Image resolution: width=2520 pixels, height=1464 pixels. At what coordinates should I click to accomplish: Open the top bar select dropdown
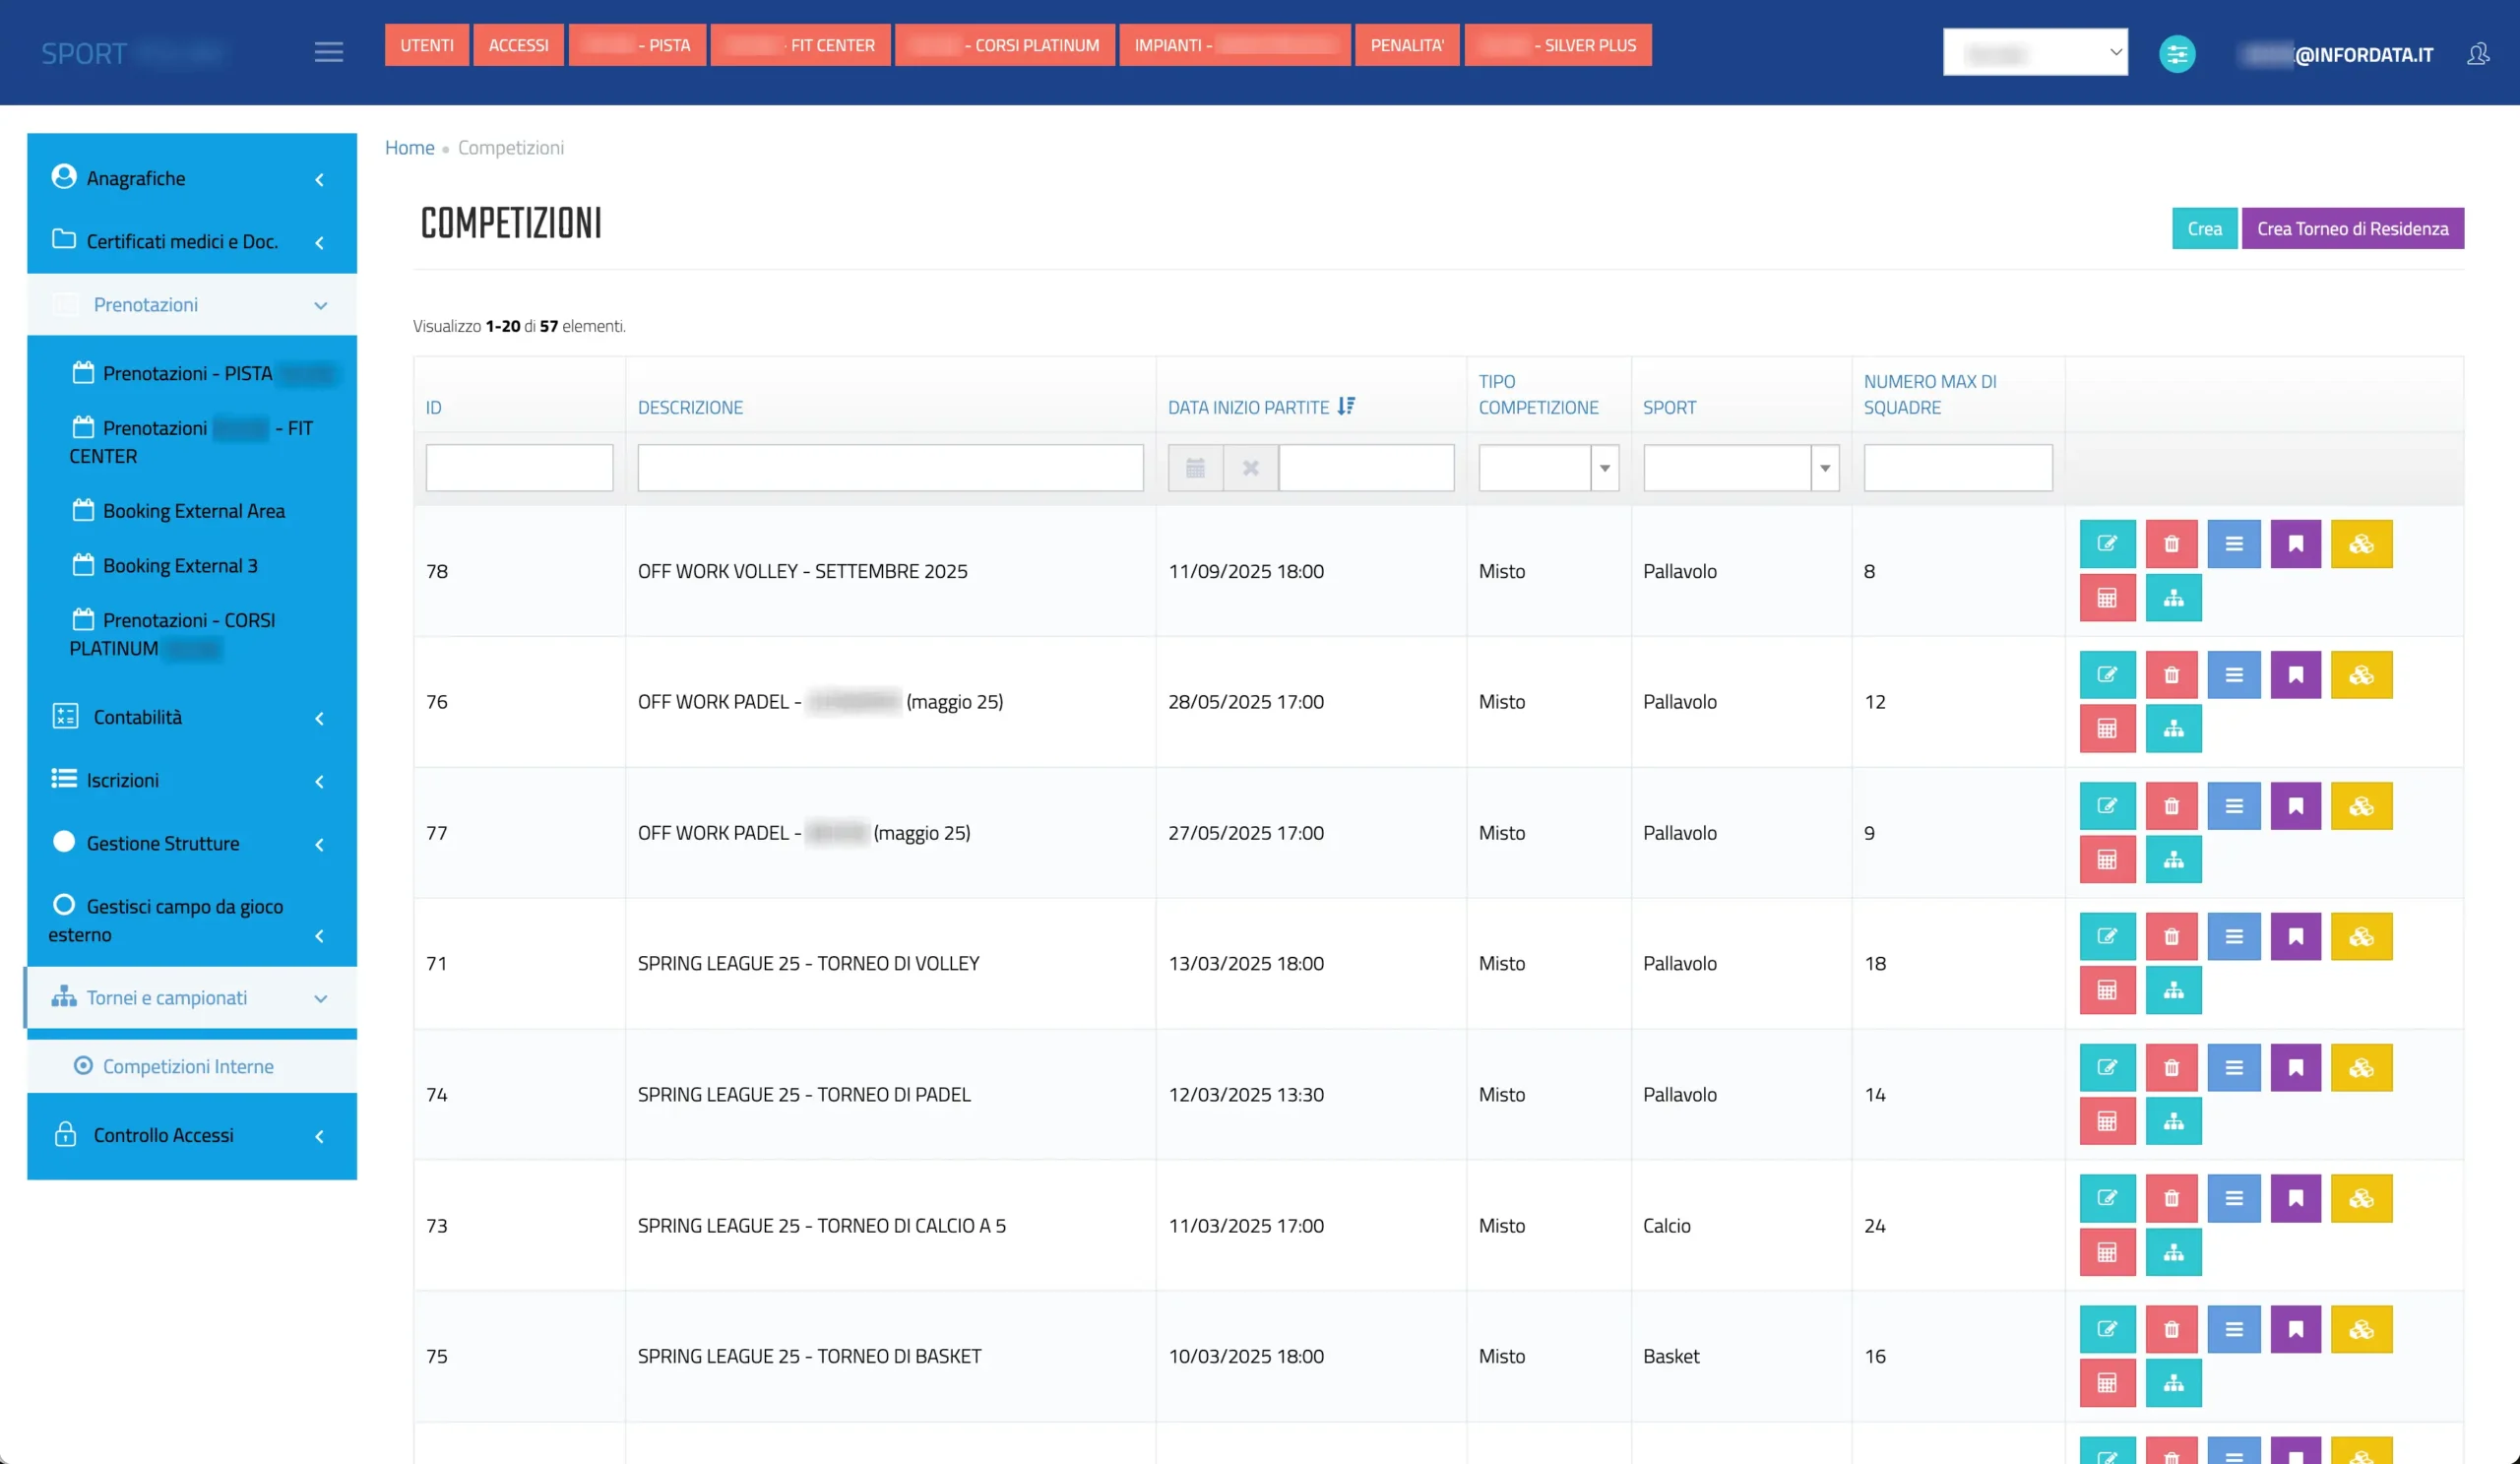pyautogui.click(x=2034, y=52)
